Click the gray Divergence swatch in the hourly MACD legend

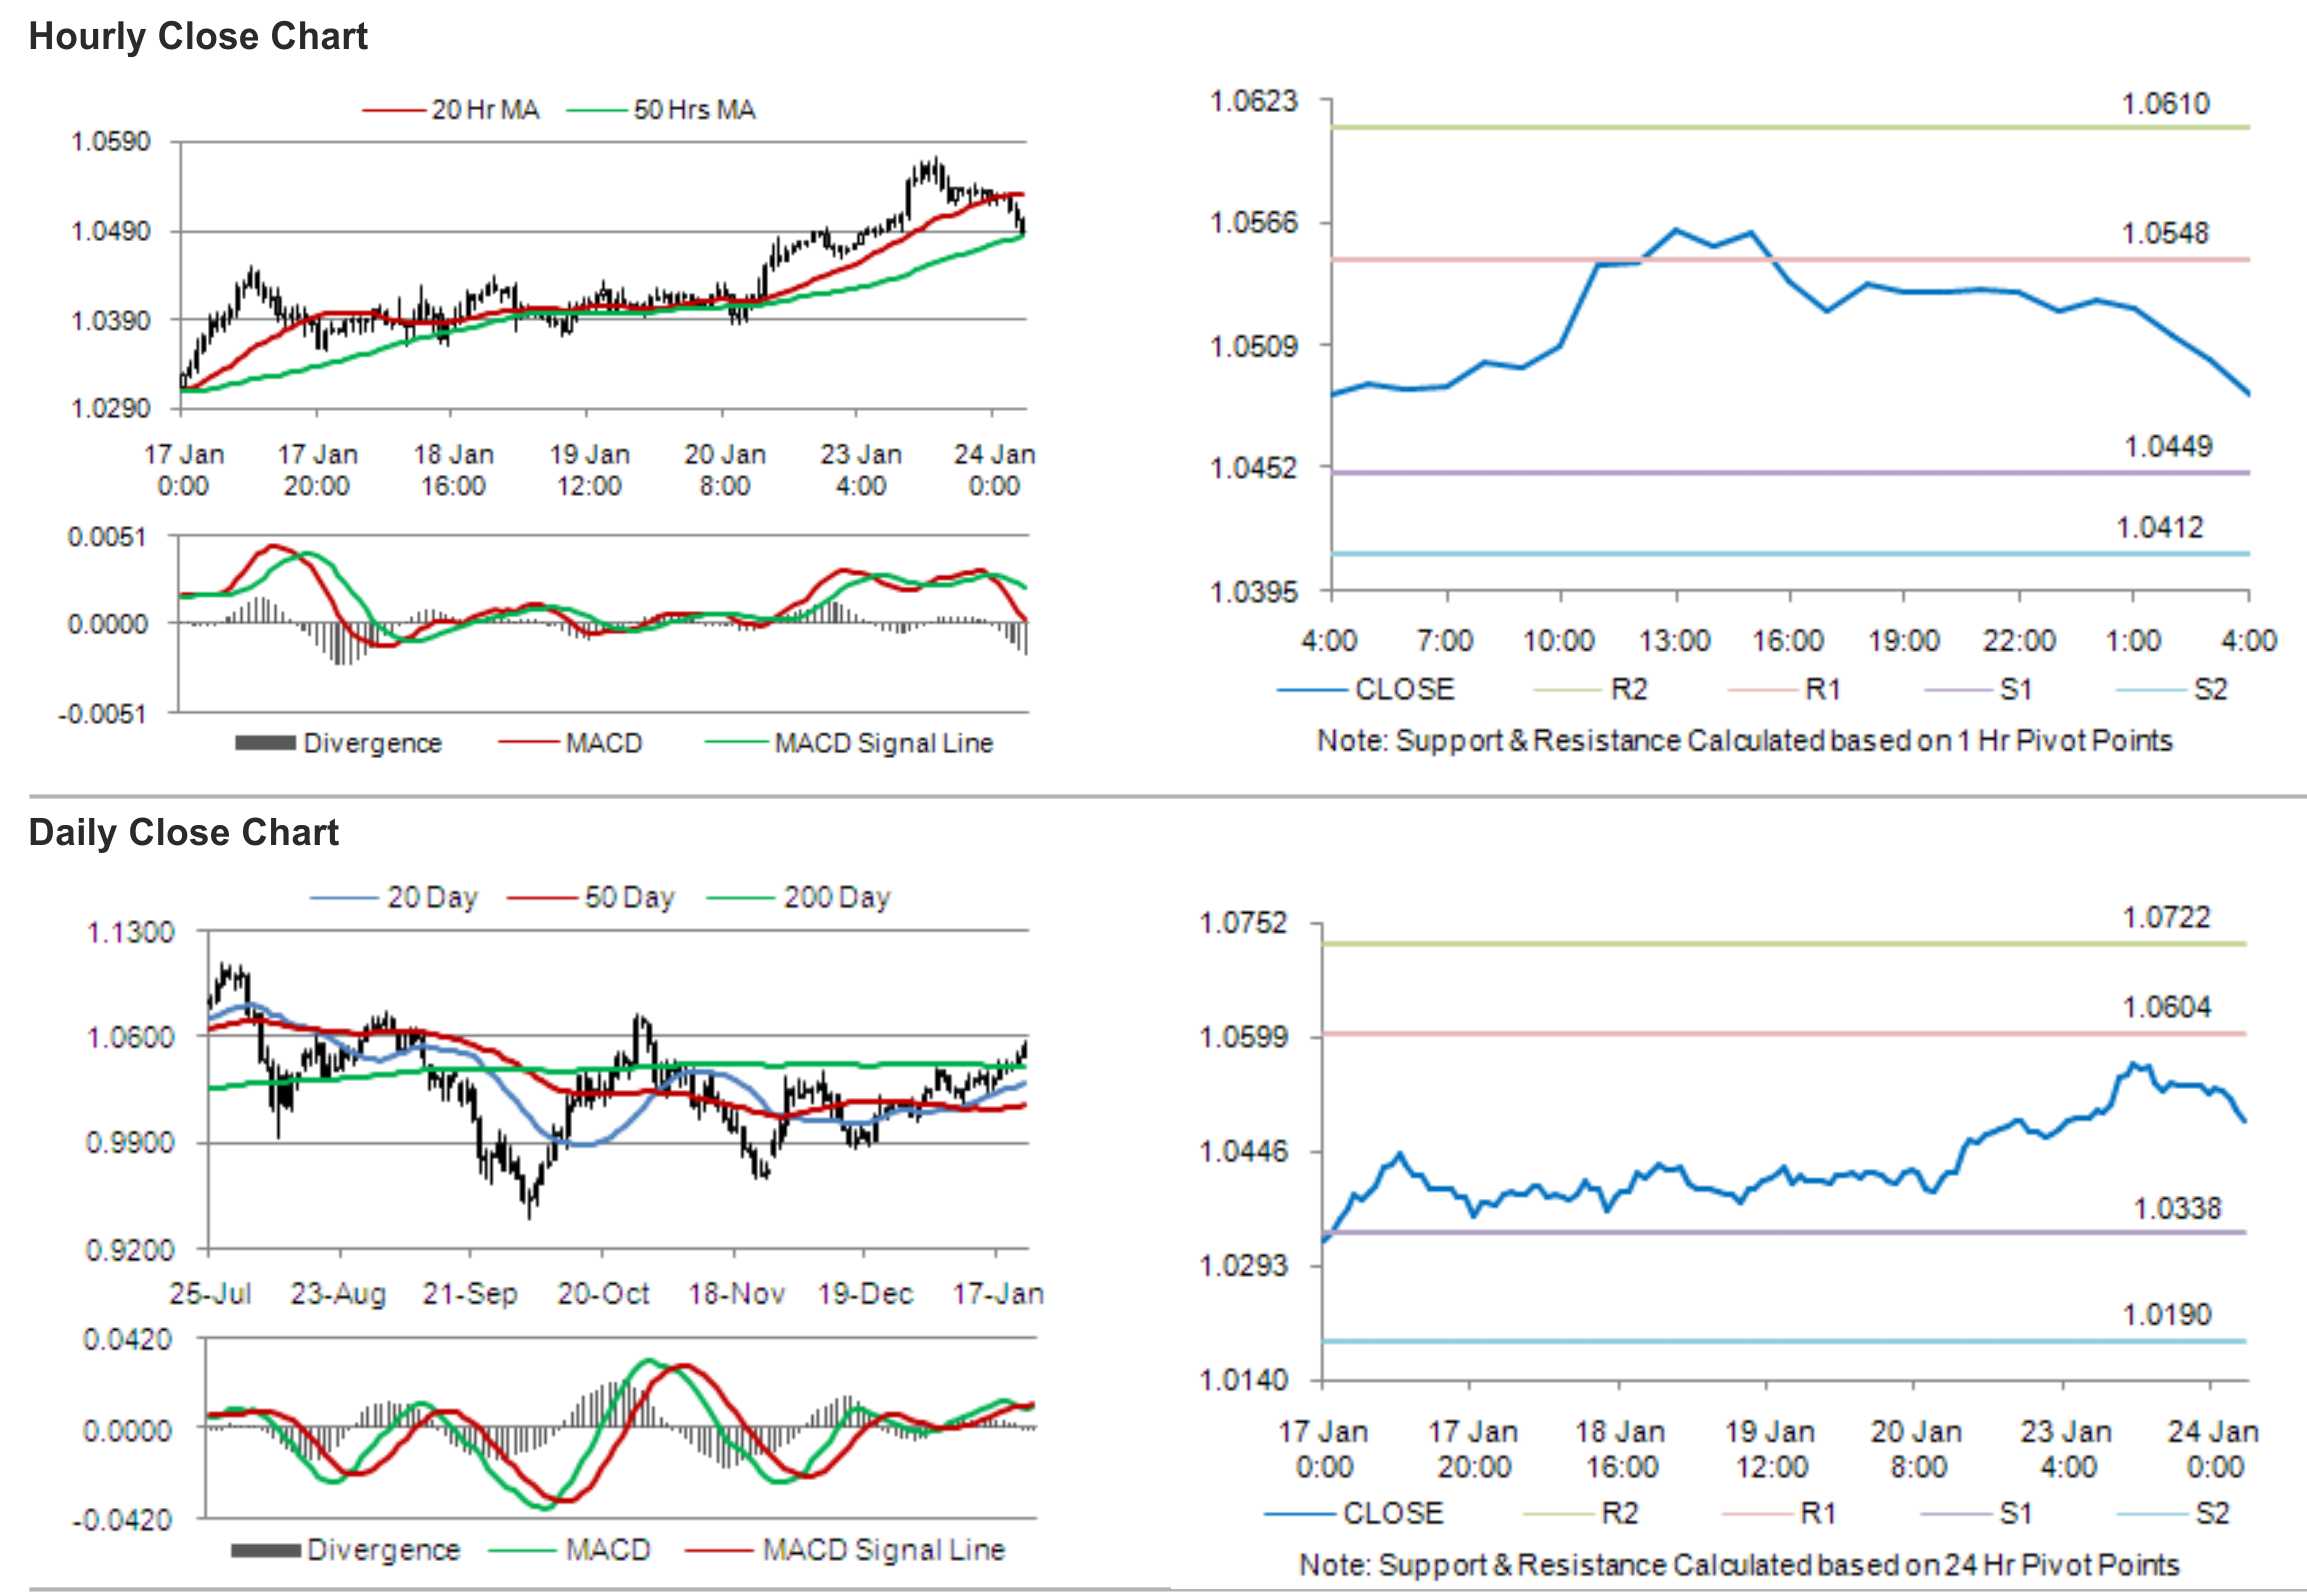265,743
